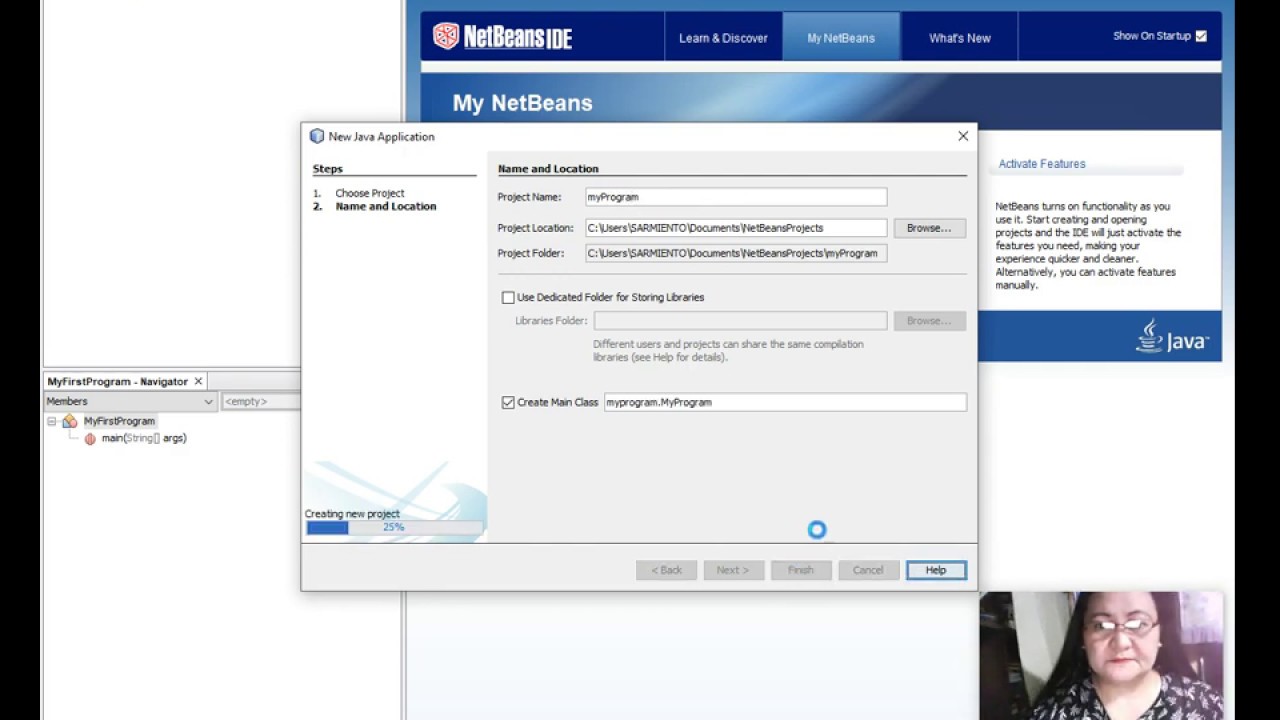Click the My NetBeans heading
Viewport: 1280px width, 720px height.
[x=522, y=103]
